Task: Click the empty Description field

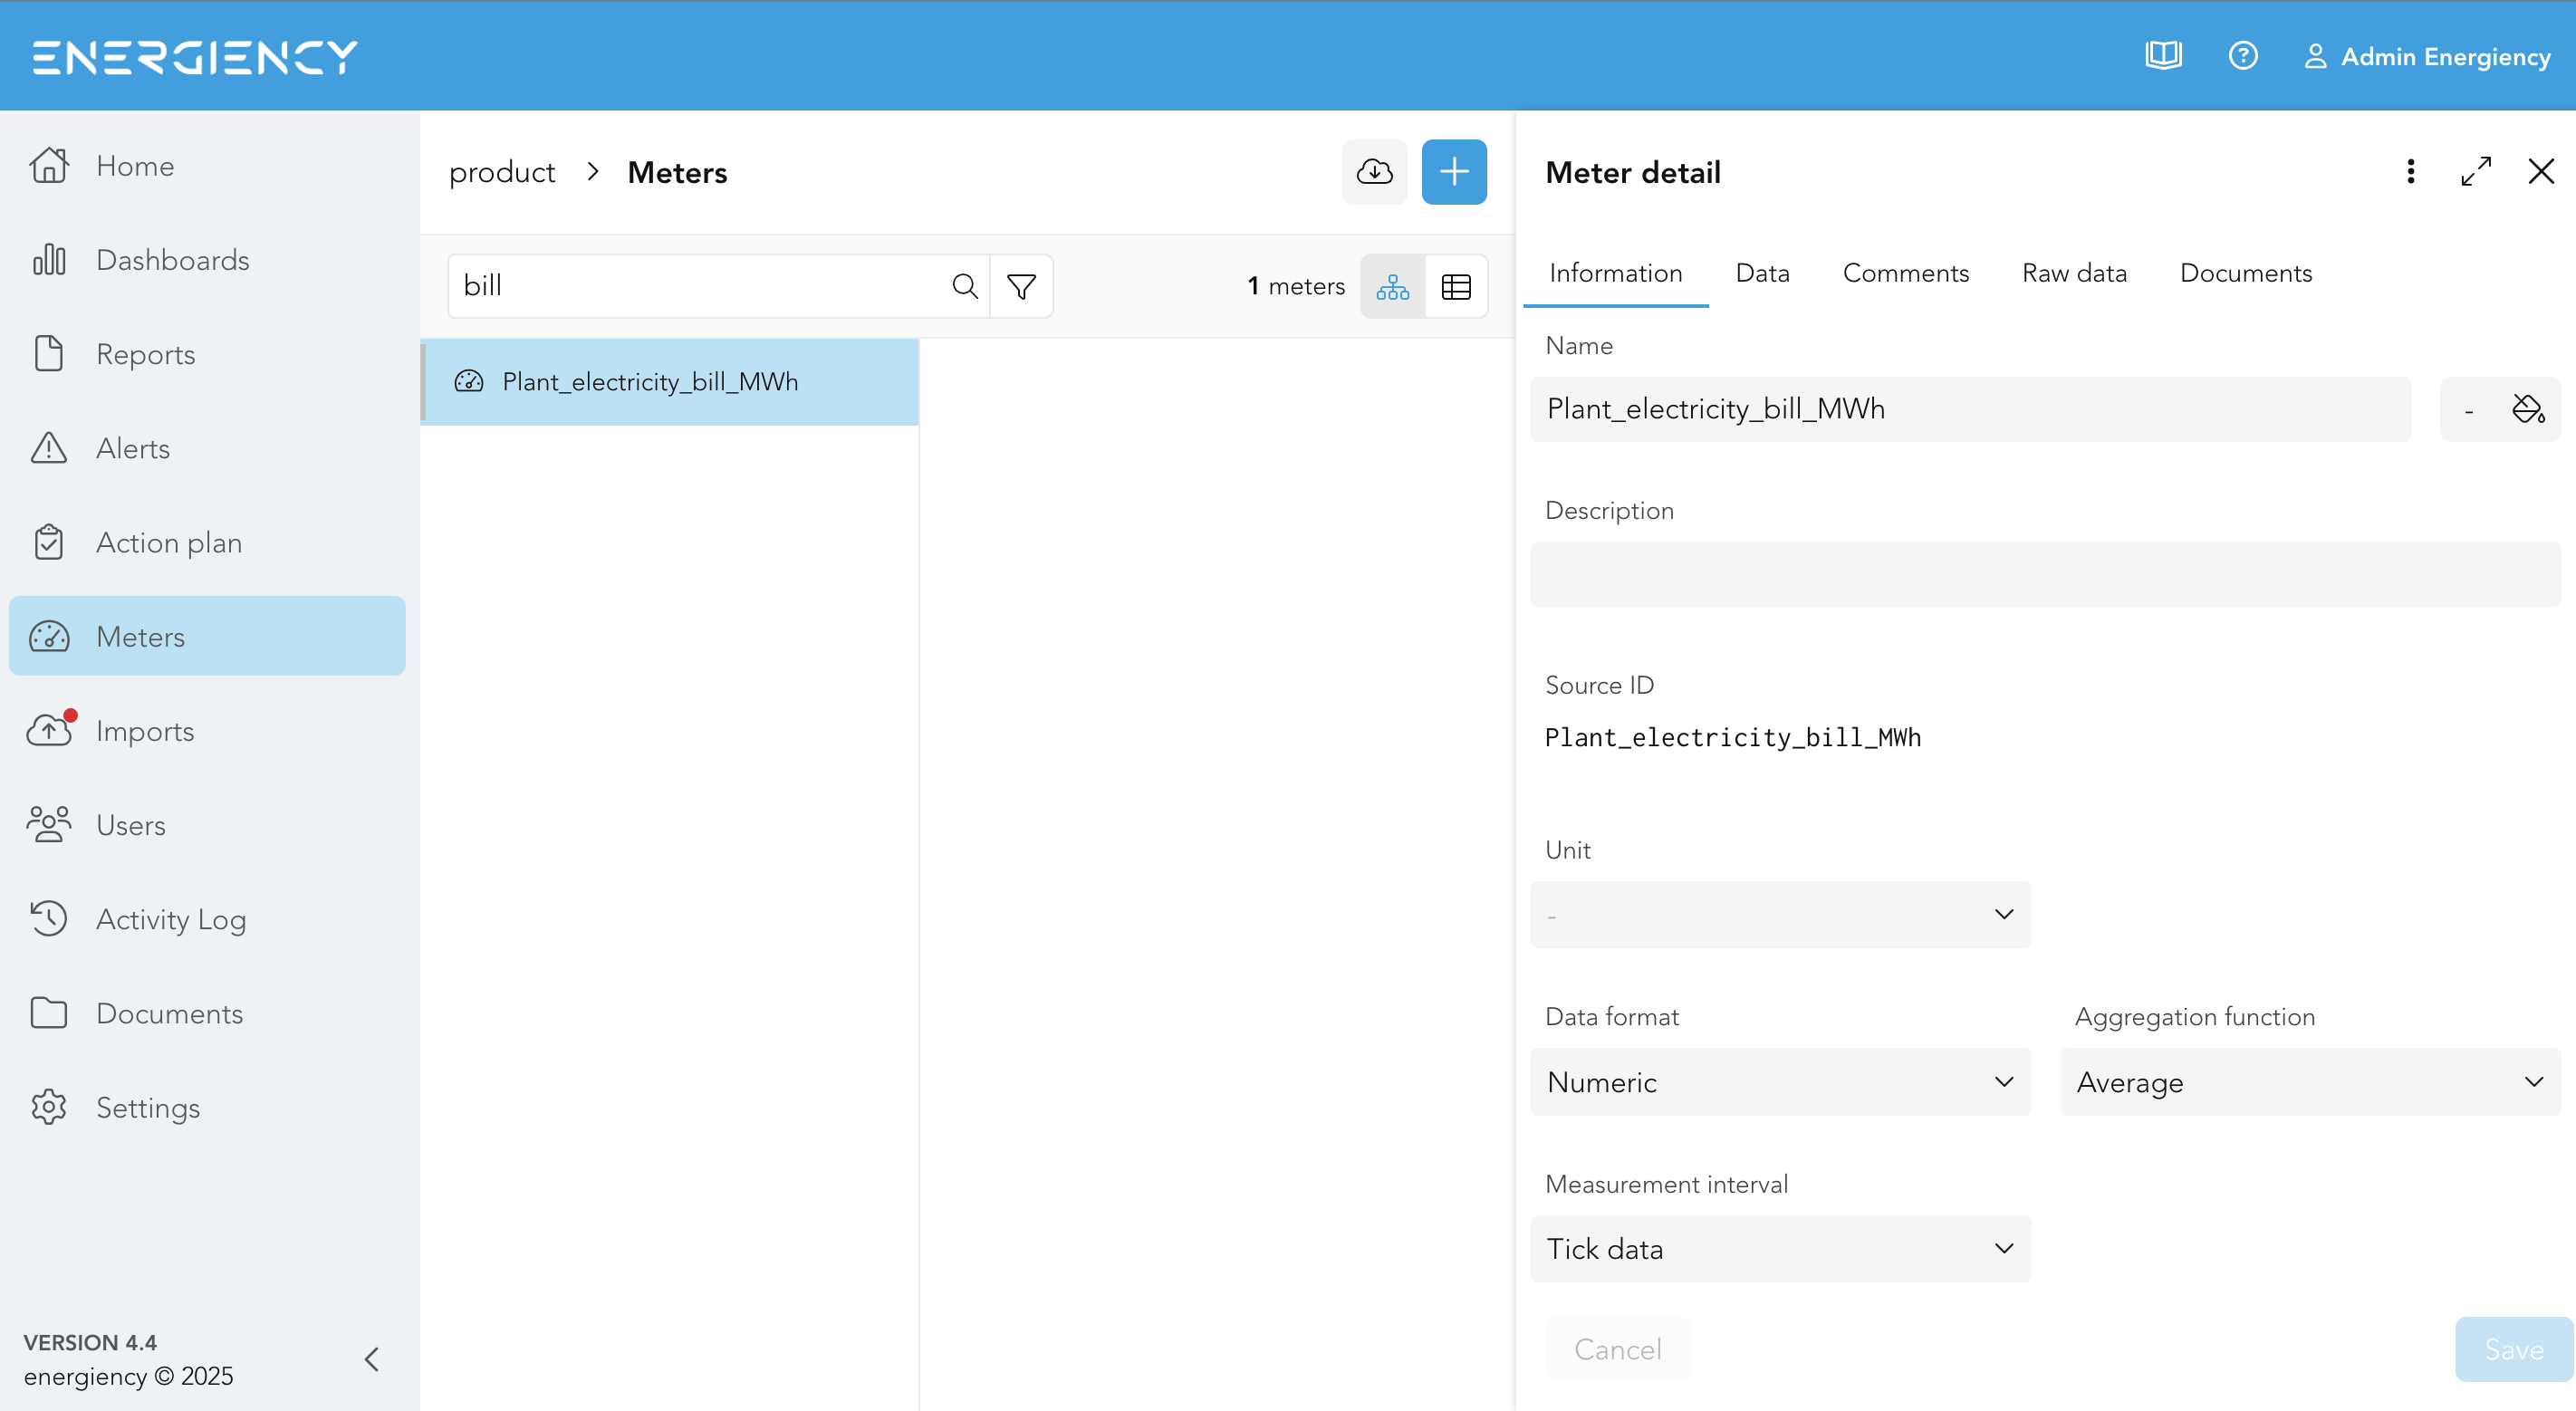Action: coord(2045,574)
